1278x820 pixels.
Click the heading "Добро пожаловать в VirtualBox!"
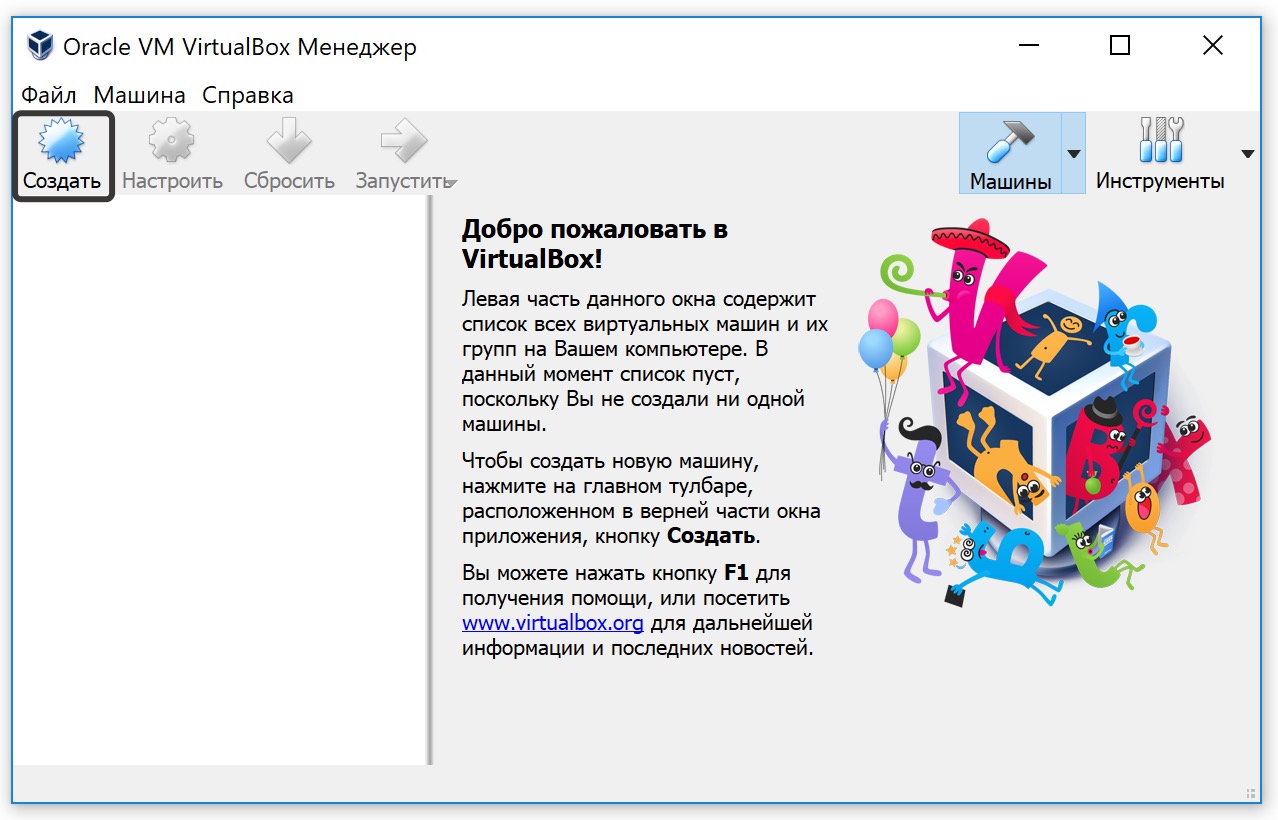tap(595, 244)
